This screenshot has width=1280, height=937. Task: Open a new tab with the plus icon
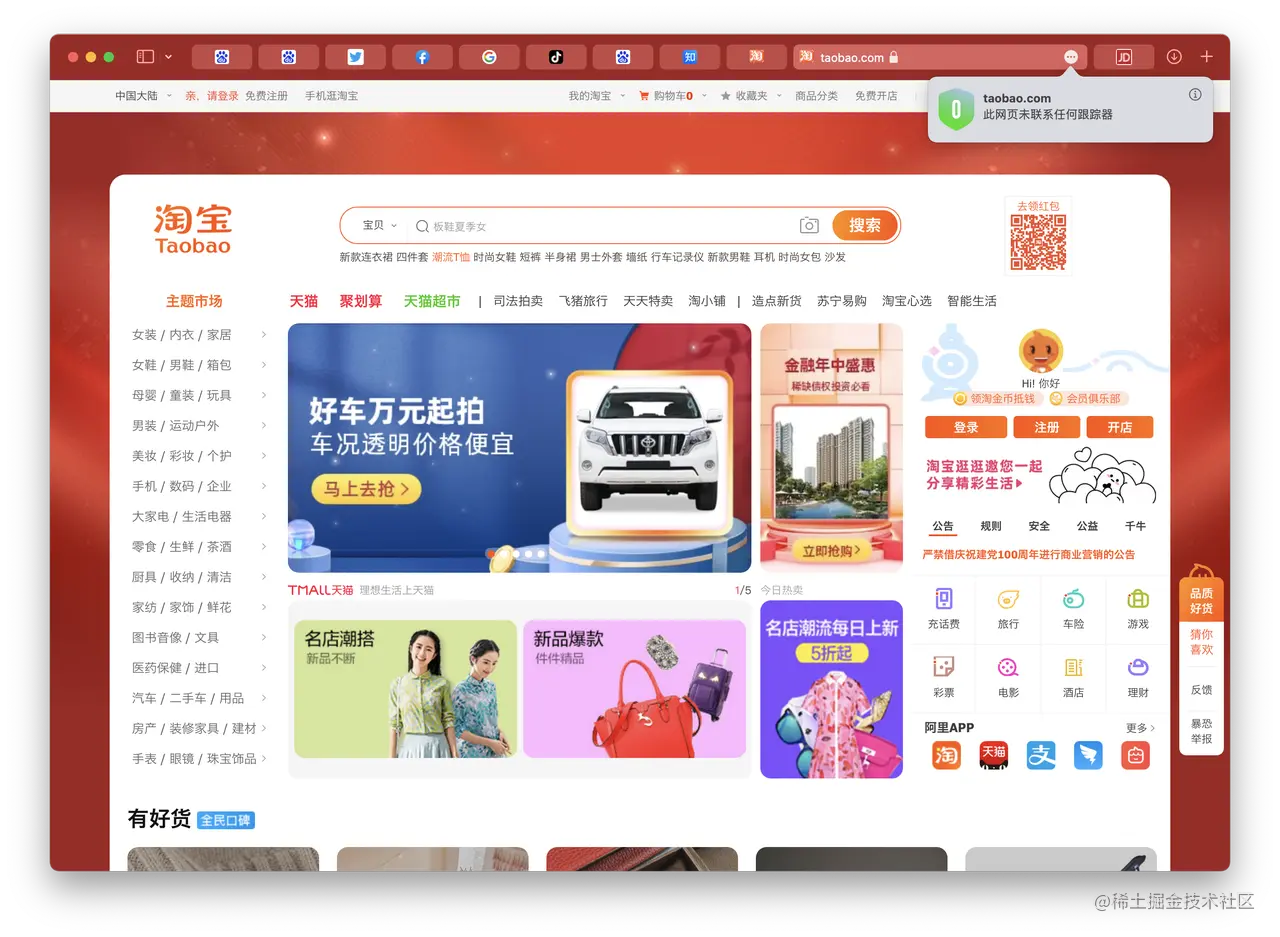pos(1207,57)
